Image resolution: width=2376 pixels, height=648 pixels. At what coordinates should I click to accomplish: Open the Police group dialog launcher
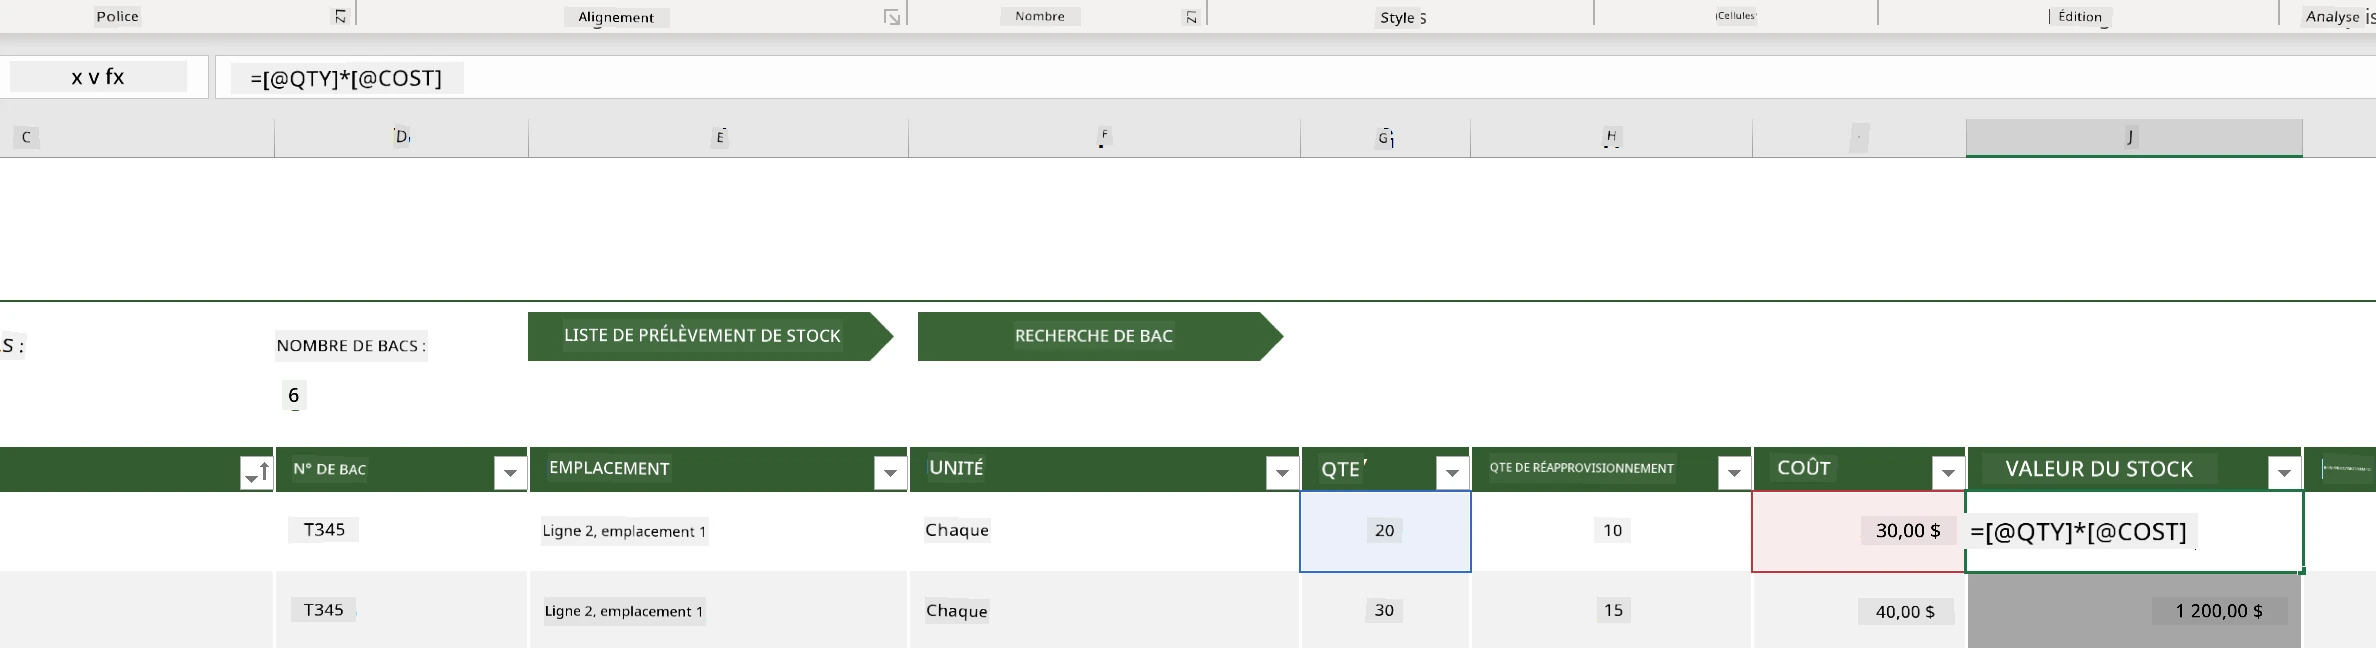(x=340, y=17)
